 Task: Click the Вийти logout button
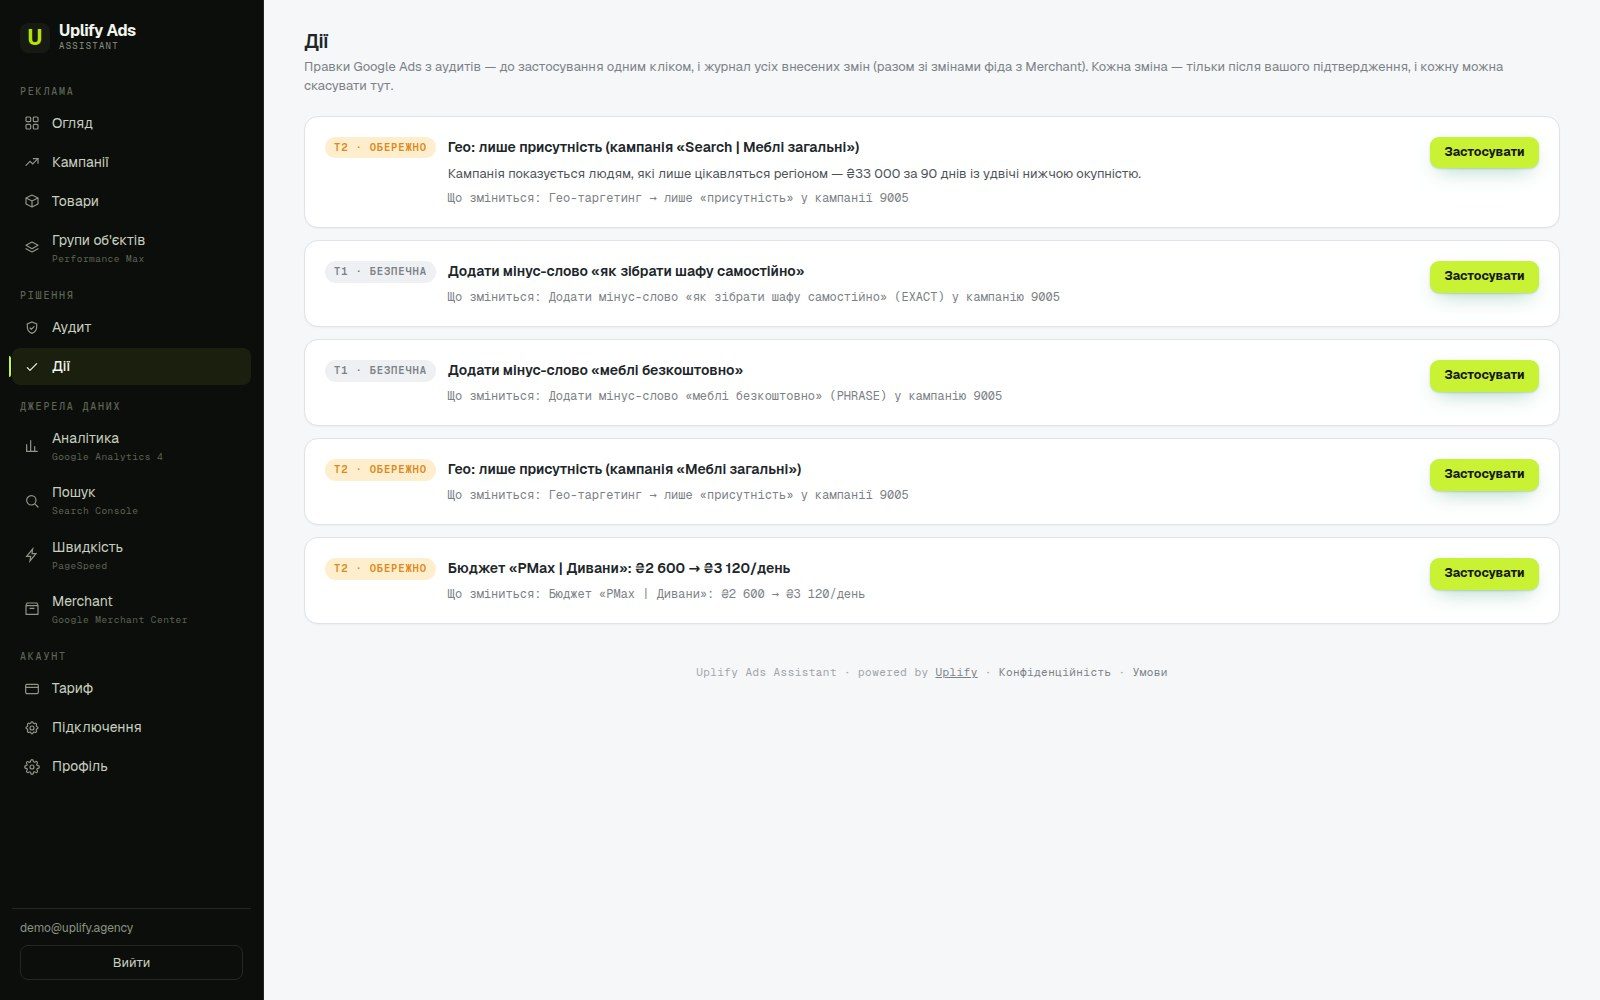(x=131, y=963)
